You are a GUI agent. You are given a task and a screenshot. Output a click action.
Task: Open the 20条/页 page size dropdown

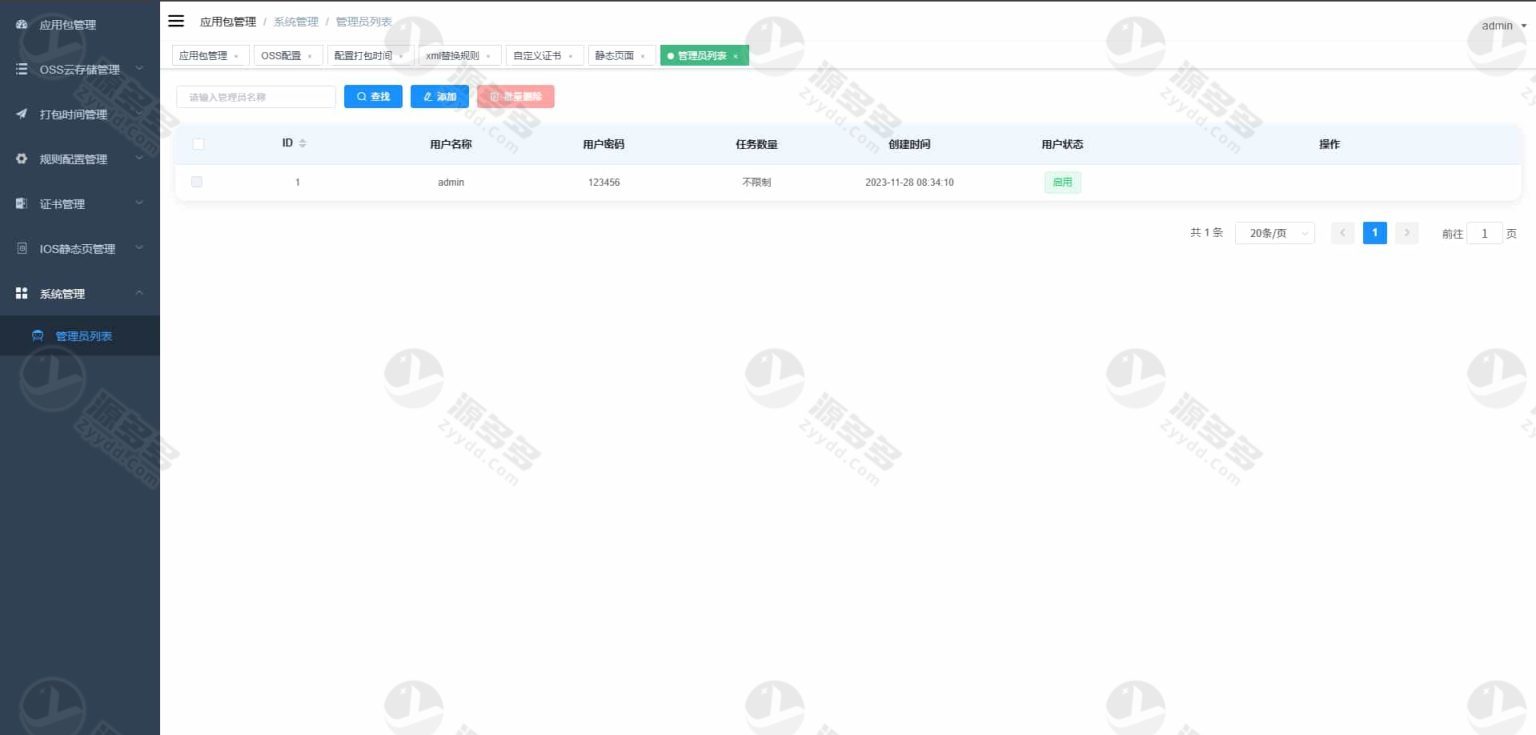[1275, 233]
